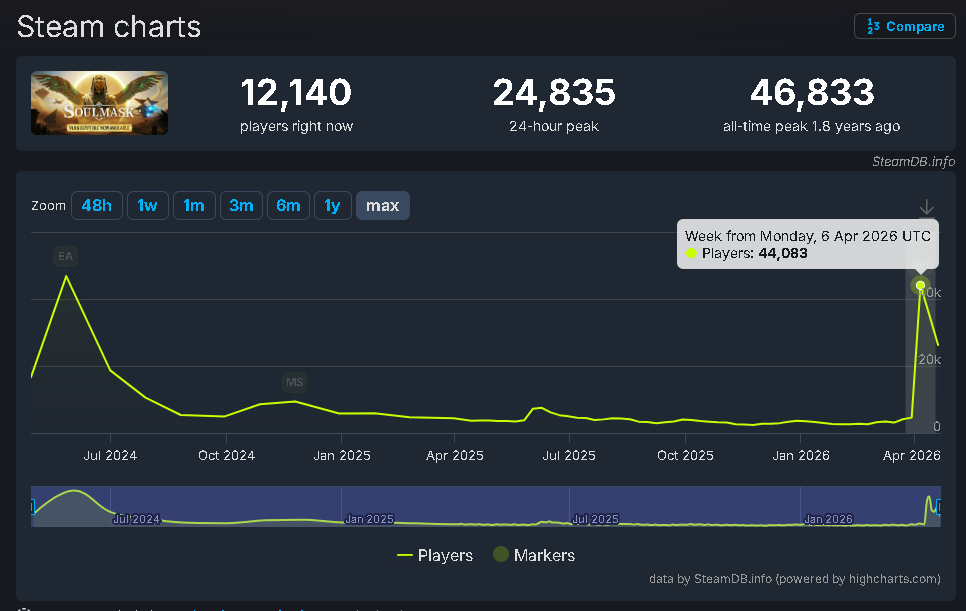Viewport: 966px width, 611px height.
Task: Set chart zoom to 6m
Action: (288, 206)
